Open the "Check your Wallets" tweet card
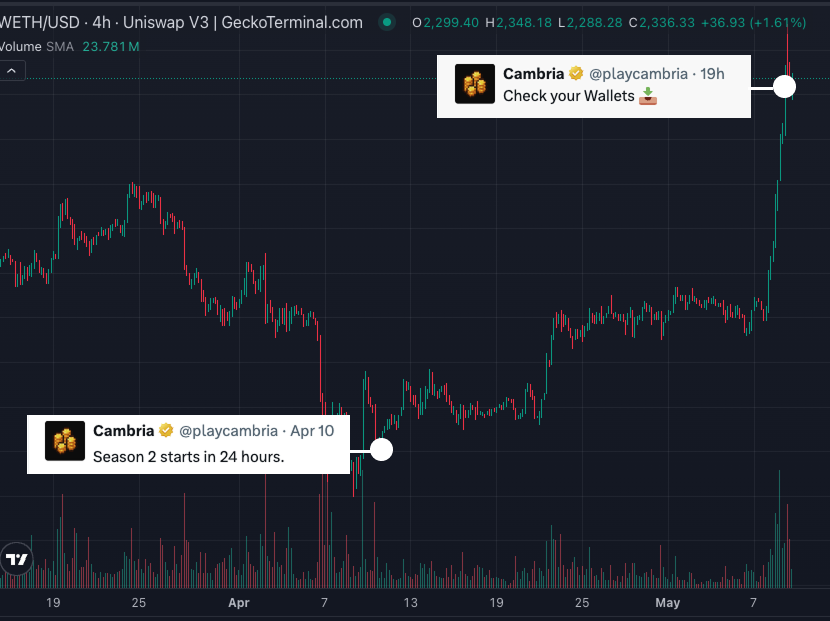 pos(593,86)
